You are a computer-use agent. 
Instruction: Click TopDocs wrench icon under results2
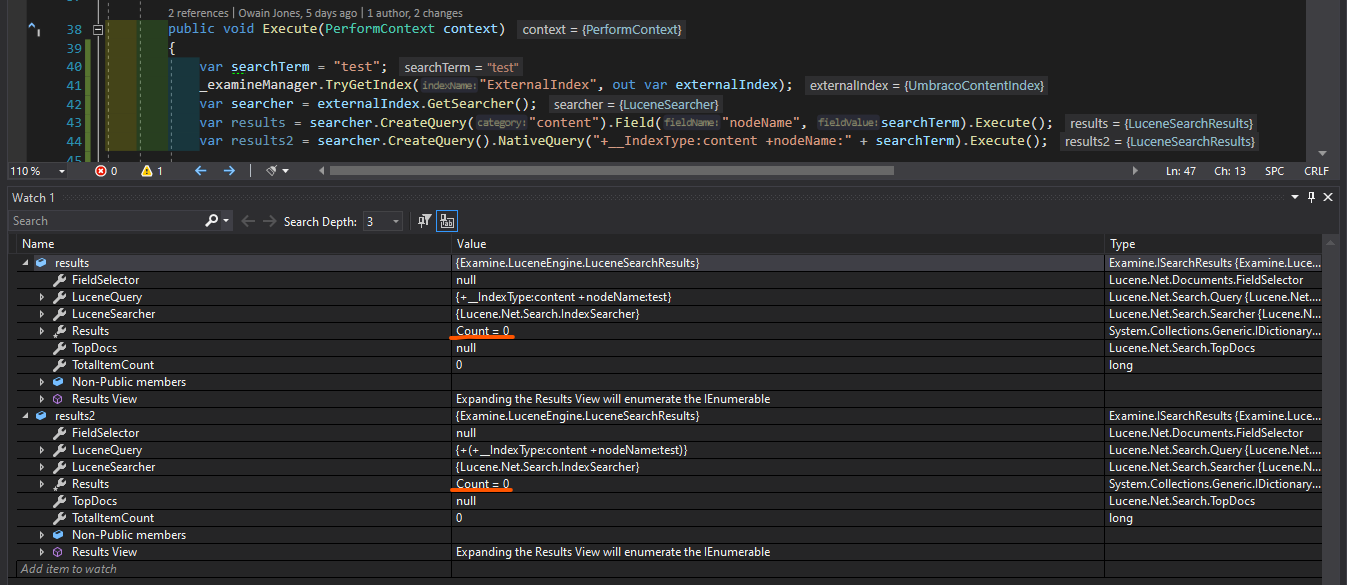coord(58,501)
